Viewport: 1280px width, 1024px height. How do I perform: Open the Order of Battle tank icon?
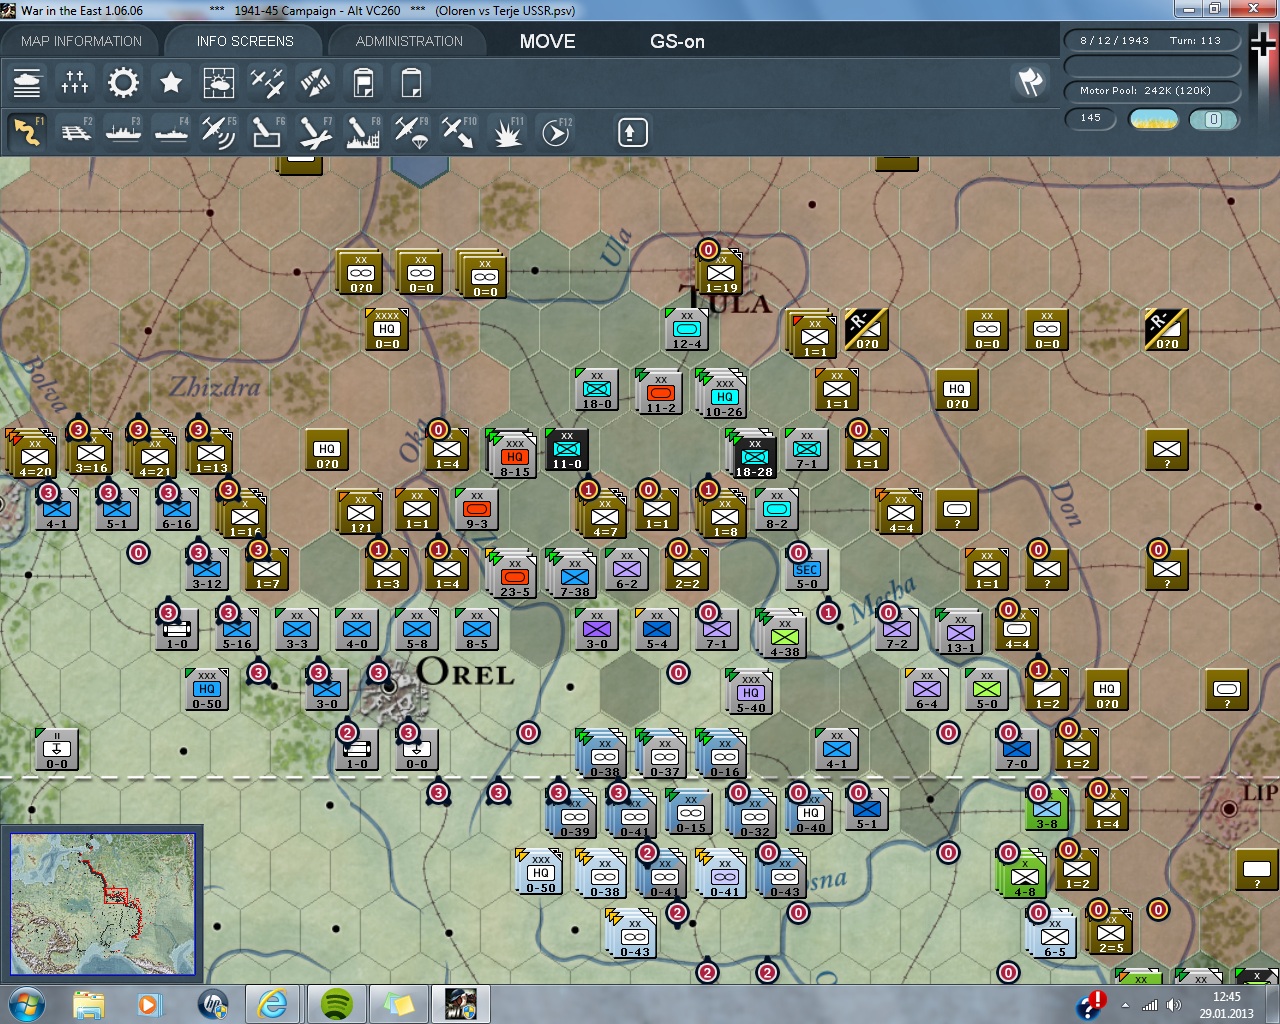click(x=27, y=82)
